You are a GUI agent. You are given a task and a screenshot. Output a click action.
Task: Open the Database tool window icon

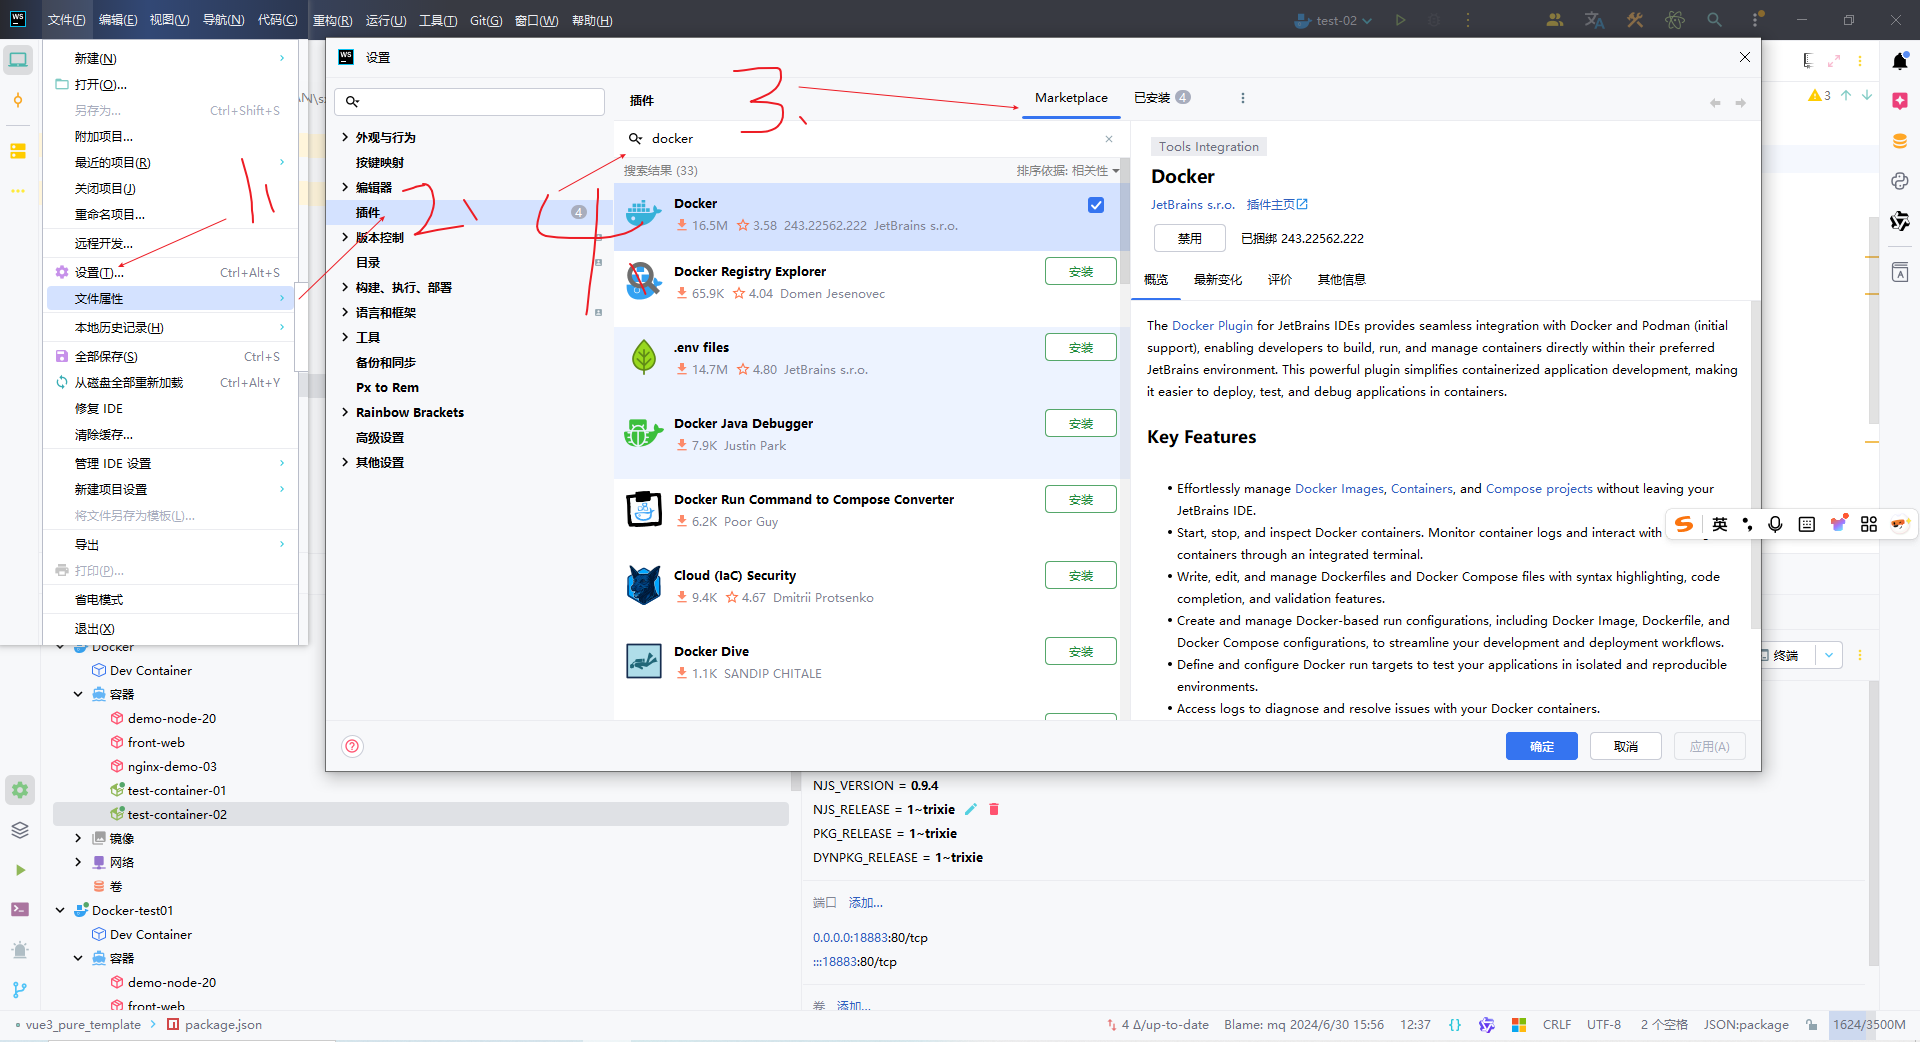coord(1900,141)
